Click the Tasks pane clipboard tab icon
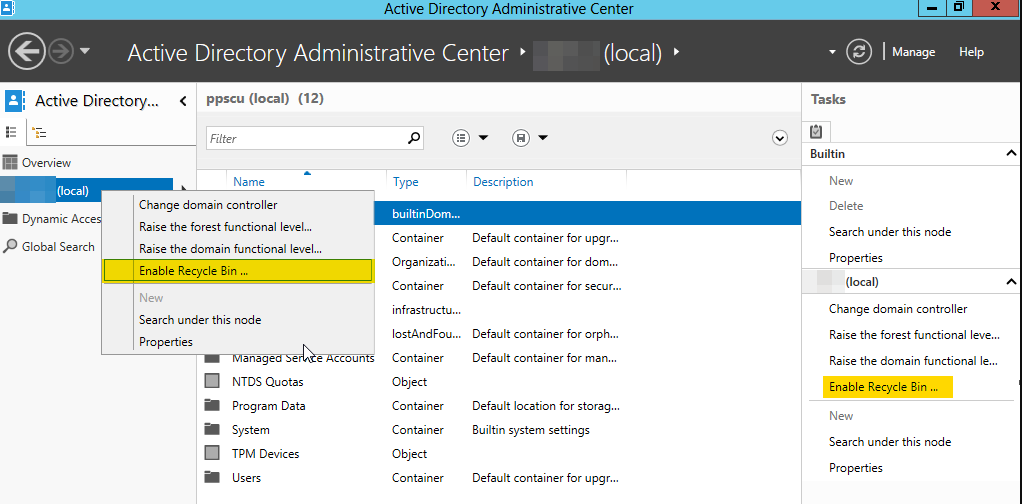 816,132
